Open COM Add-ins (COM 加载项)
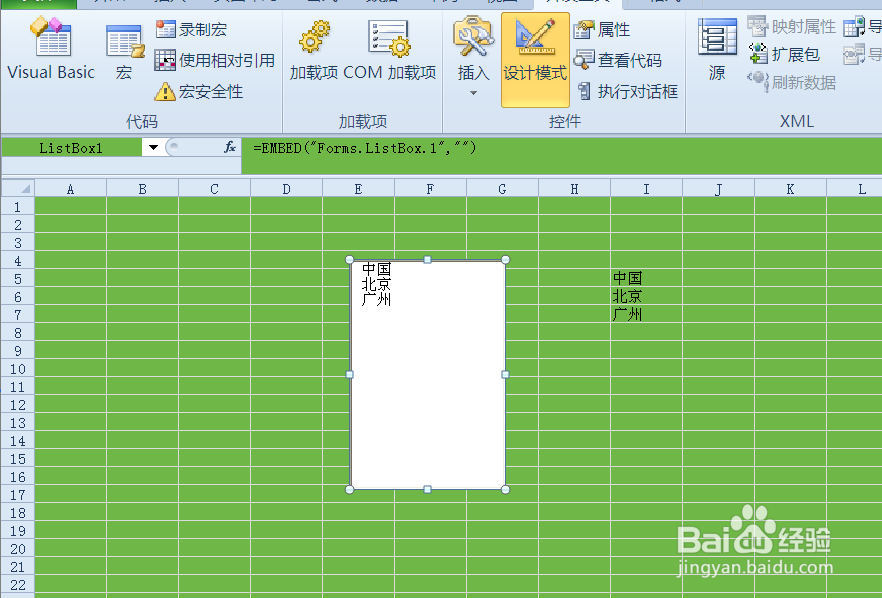 pos(389,51)
